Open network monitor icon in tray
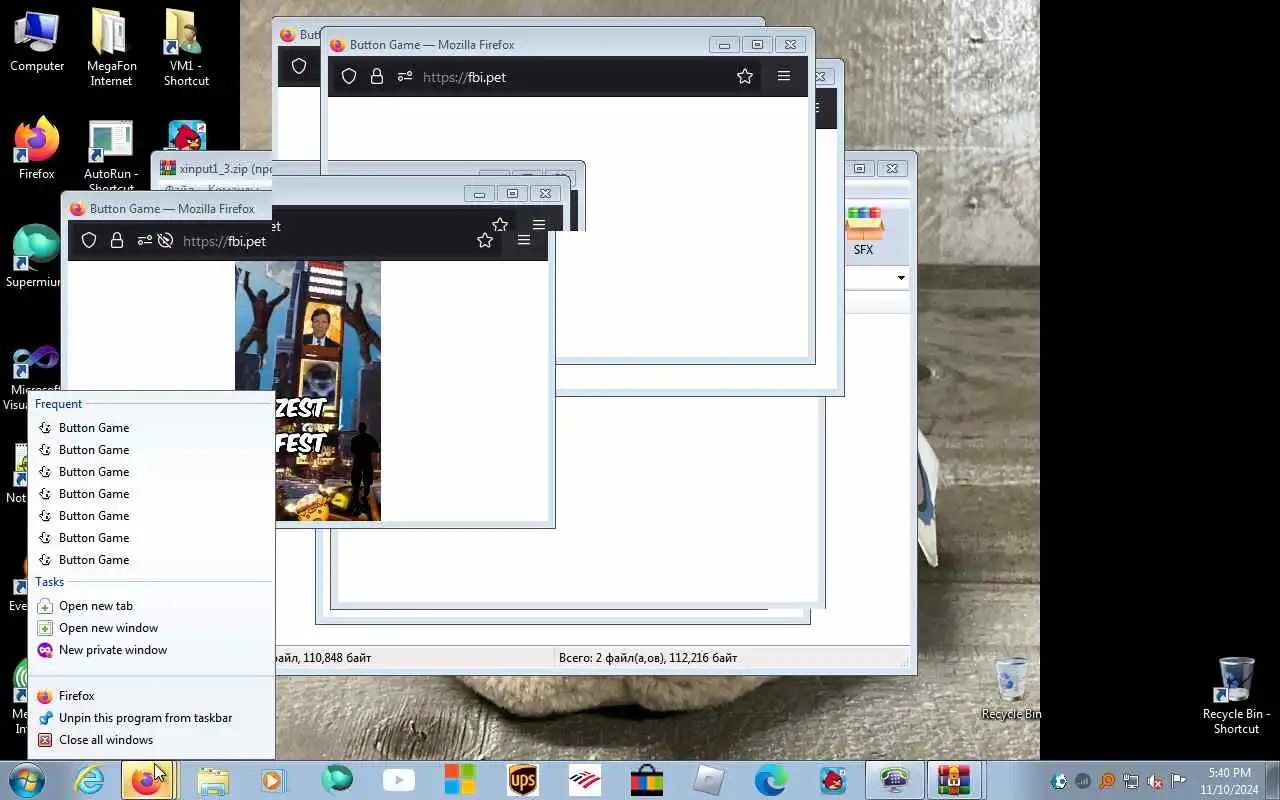The width and height of the screenshot is (1280, 800). coord(1131,781)
